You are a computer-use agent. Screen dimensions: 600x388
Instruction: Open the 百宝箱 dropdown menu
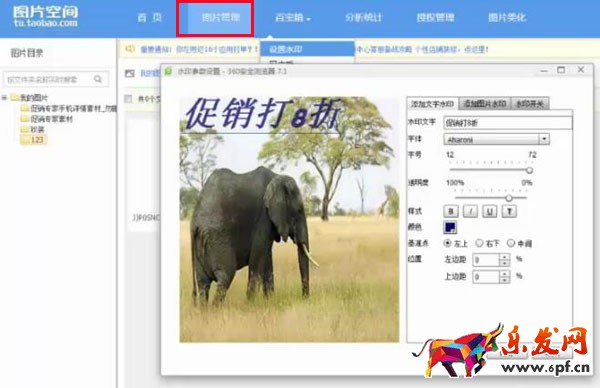click(x=293, y=18)
